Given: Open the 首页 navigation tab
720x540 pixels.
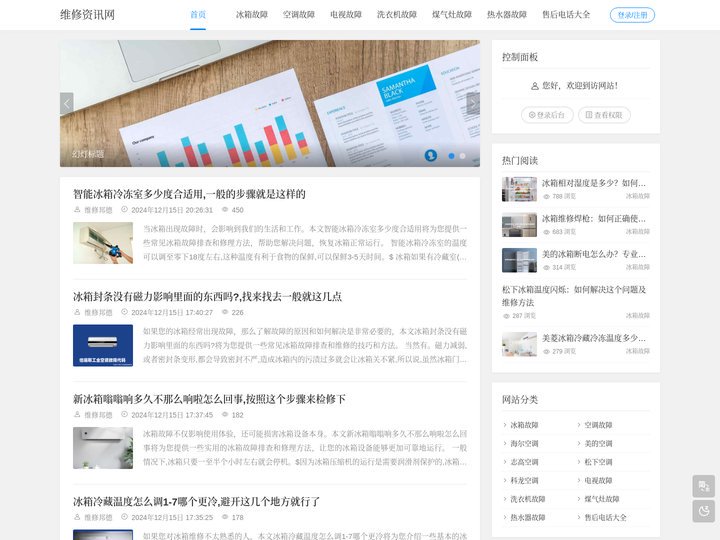Looking at the screenshot, I should click(198, 15).
